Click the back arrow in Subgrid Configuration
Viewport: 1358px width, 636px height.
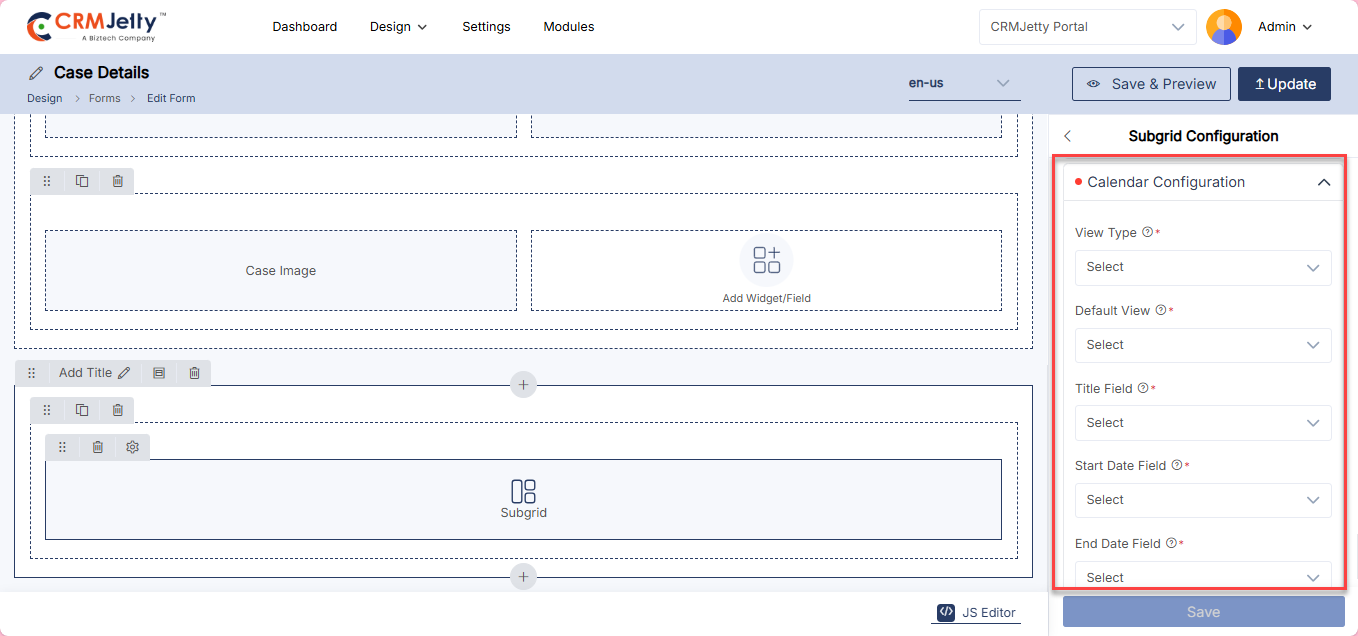pos(1067,136)
